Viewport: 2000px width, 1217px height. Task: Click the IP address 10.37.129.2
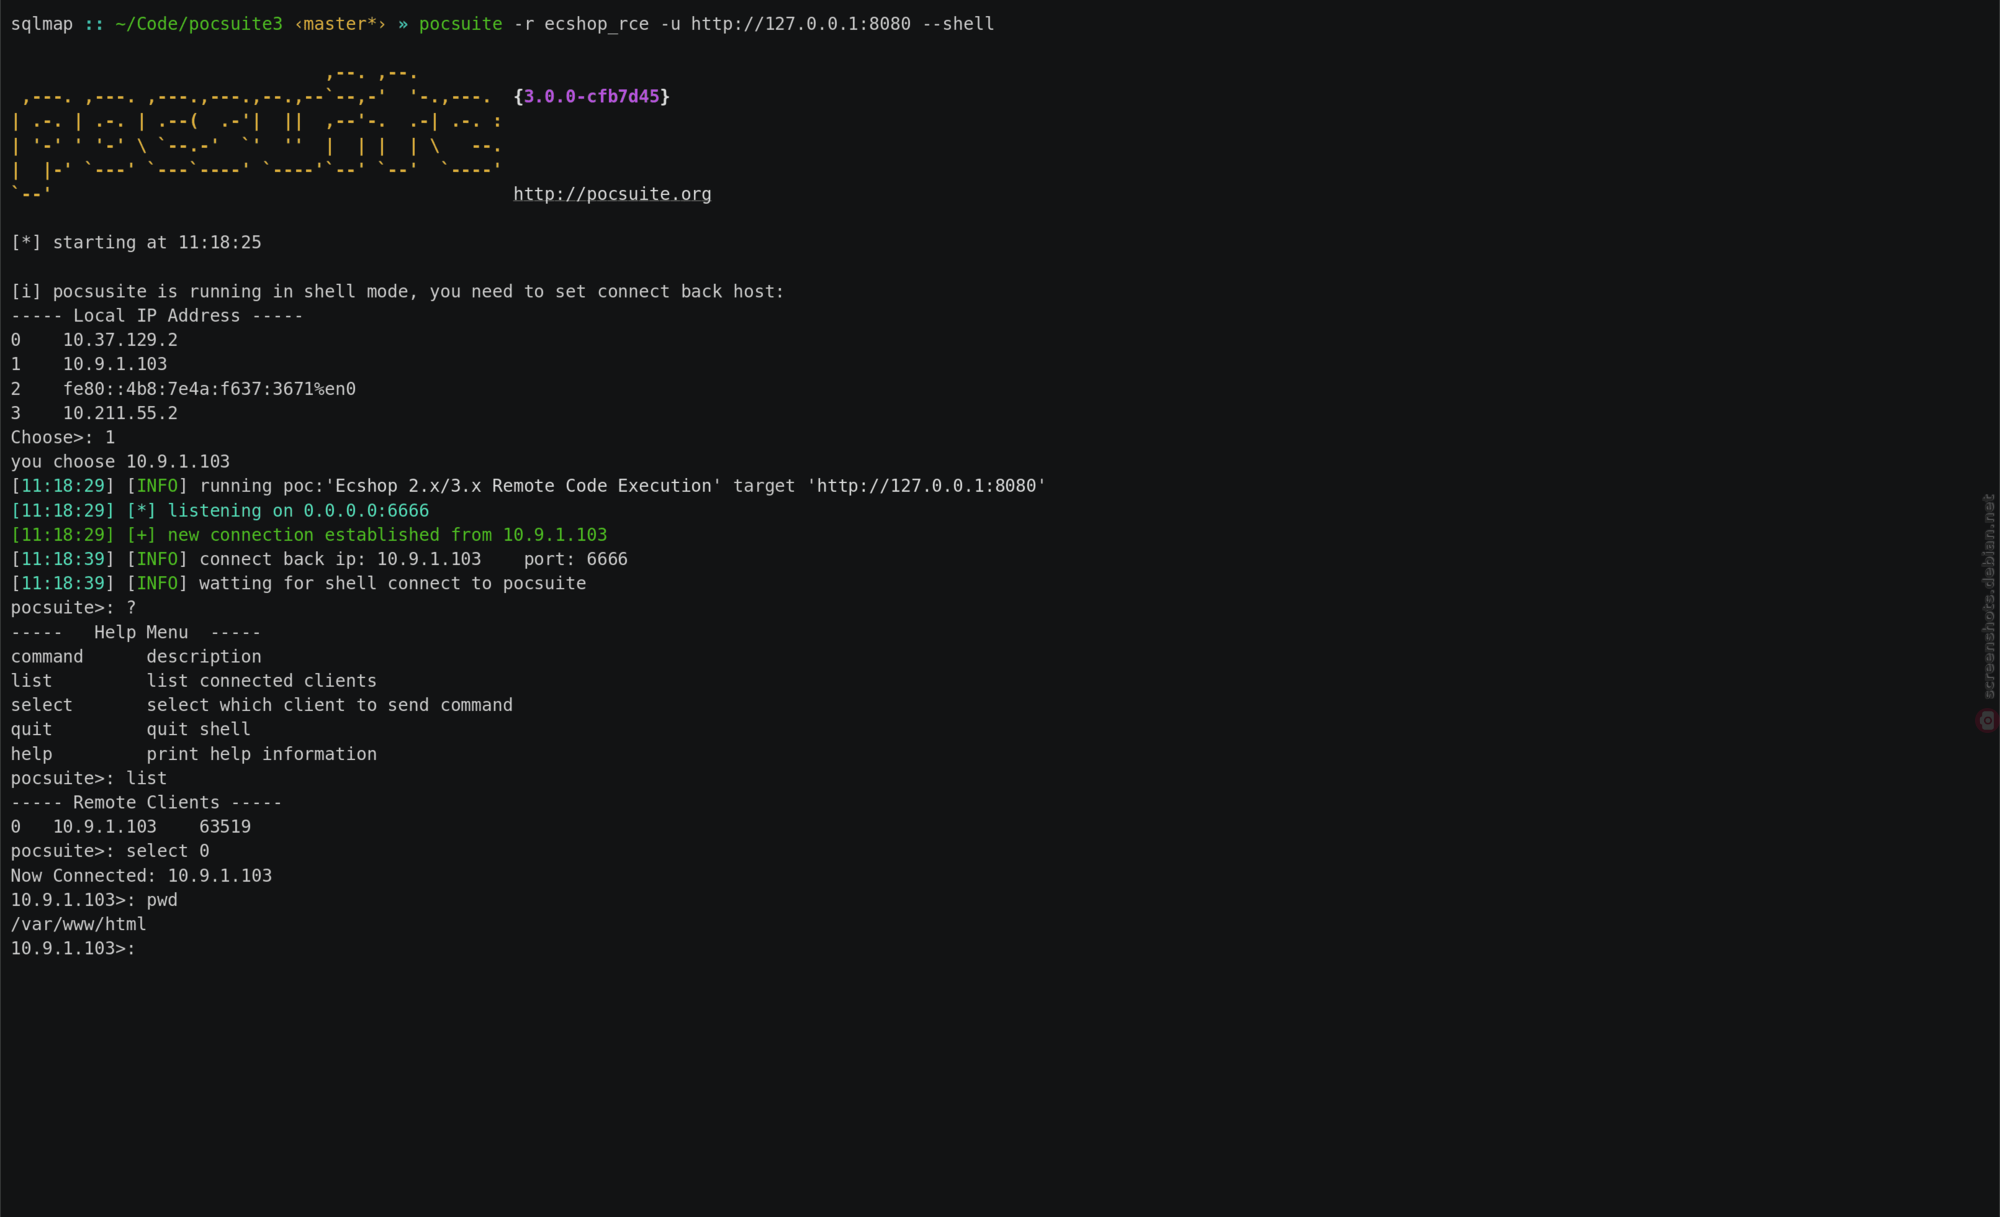pos(120,340)
